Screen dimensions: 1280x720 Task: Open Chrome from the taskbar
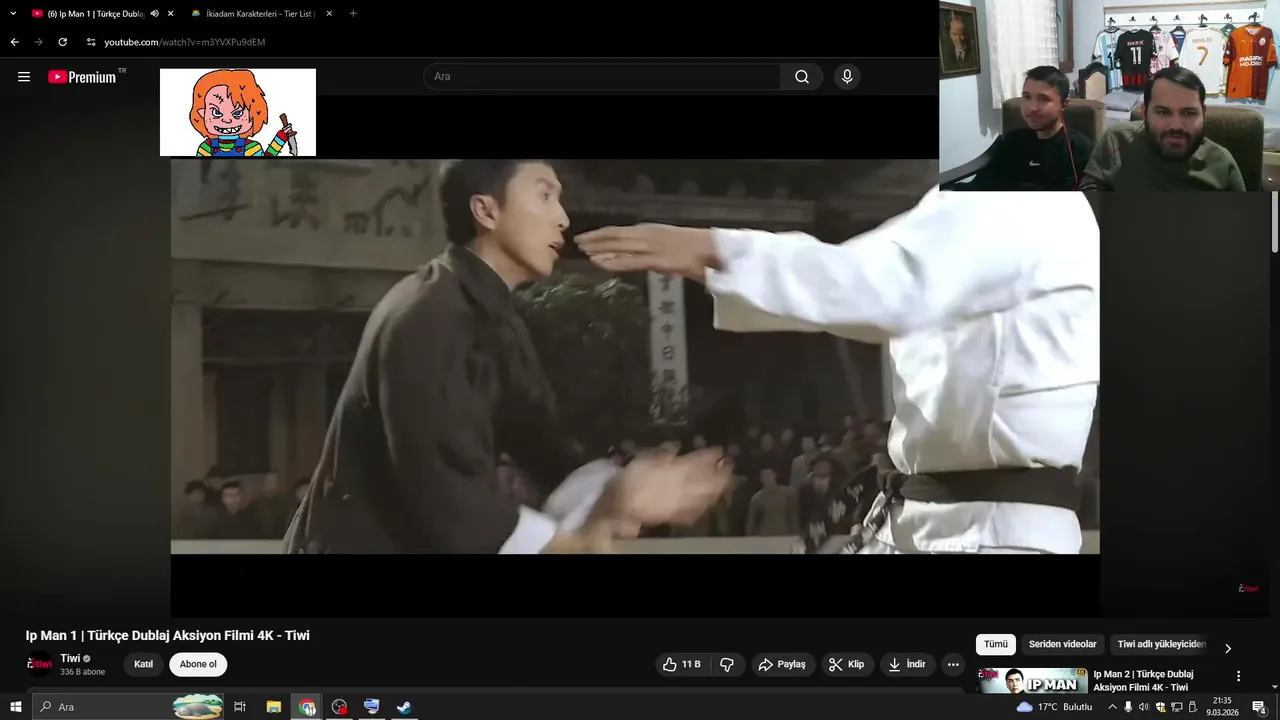coord(307,707)
